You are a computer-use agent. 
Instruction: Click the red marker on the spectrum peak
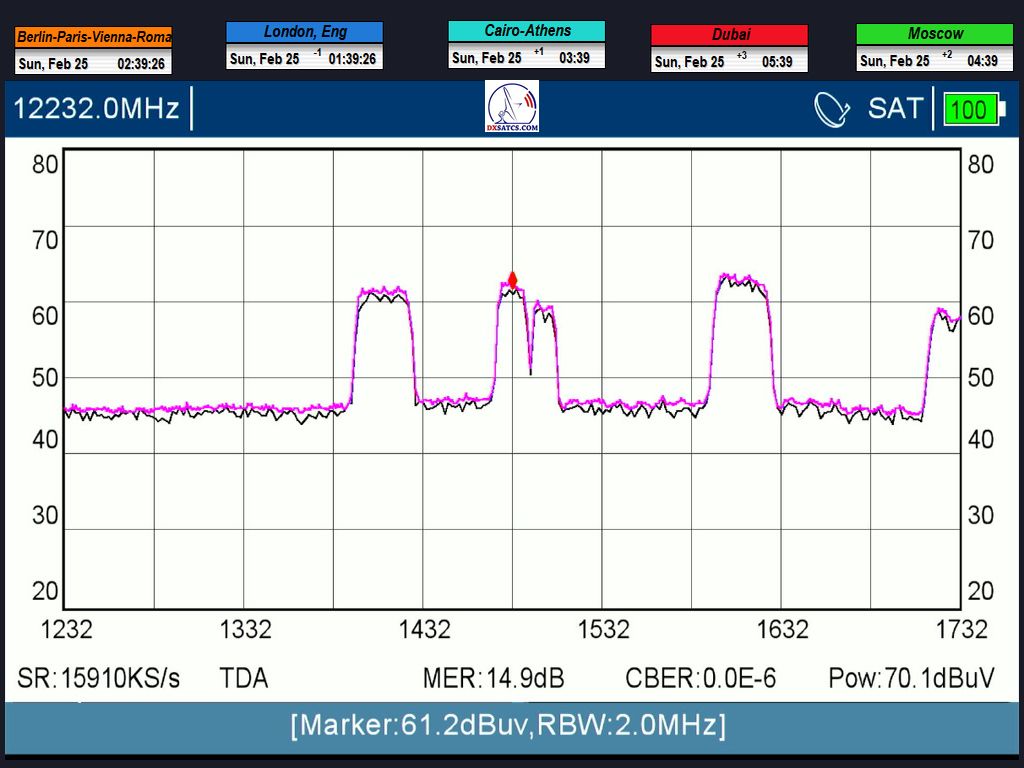click(513, 279)
